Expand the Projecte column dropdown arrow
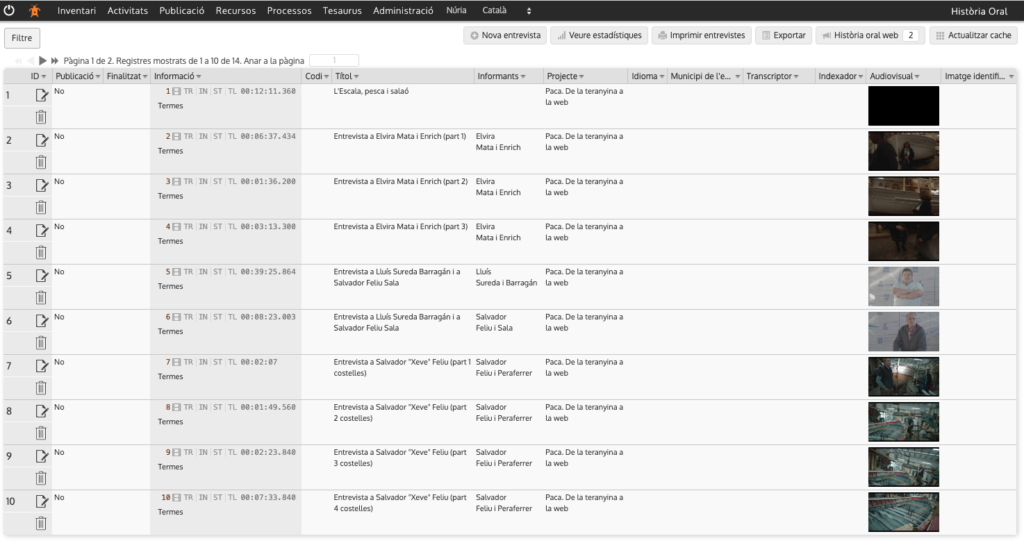This screenshot has height=550, width=1024. pos(581,77)
